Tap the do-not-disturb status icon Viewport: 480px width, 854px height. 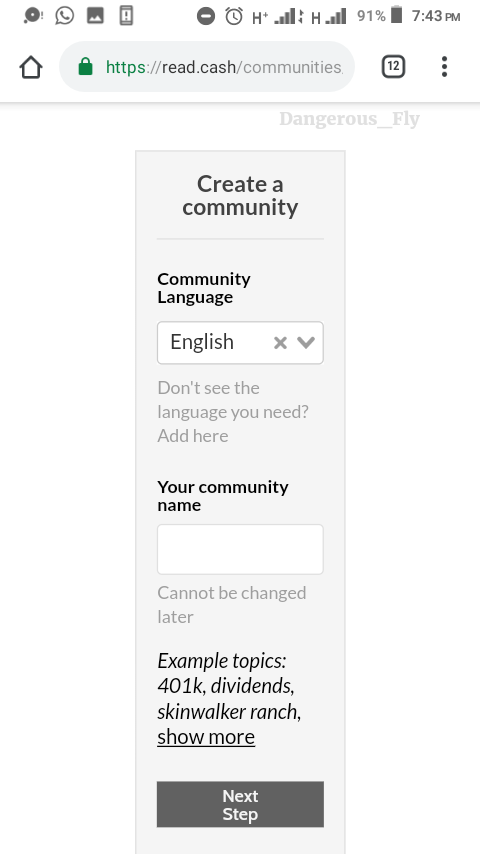point(206,17)
